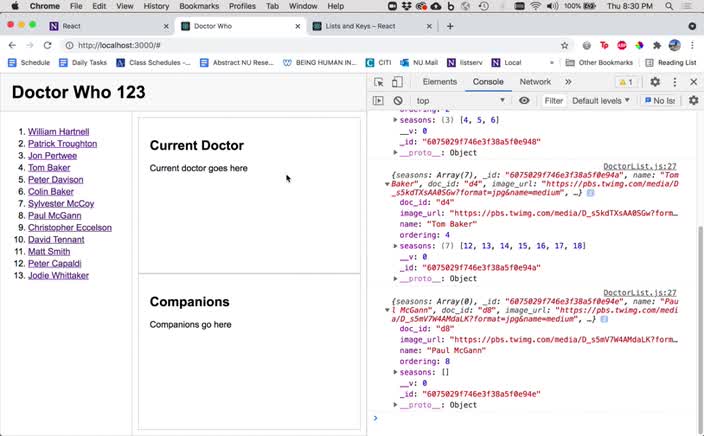This screenshot has width=704, height=436.
Task: Open the Bookmarks menu in the menu bar
Action: click(x=198, y=6)
